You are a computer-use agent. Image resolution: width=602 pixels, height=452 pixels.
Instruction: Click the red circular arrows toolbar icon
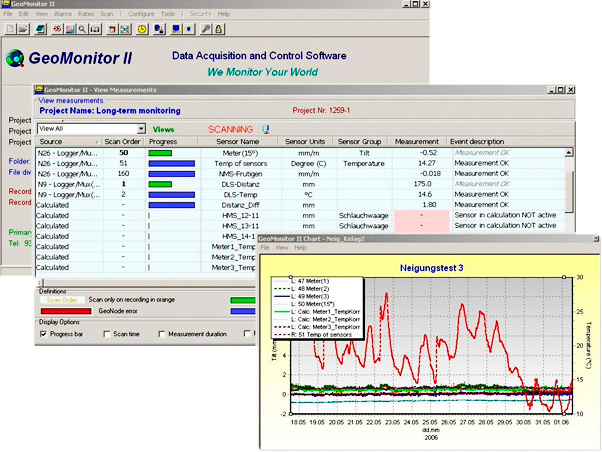pos(58,29)
